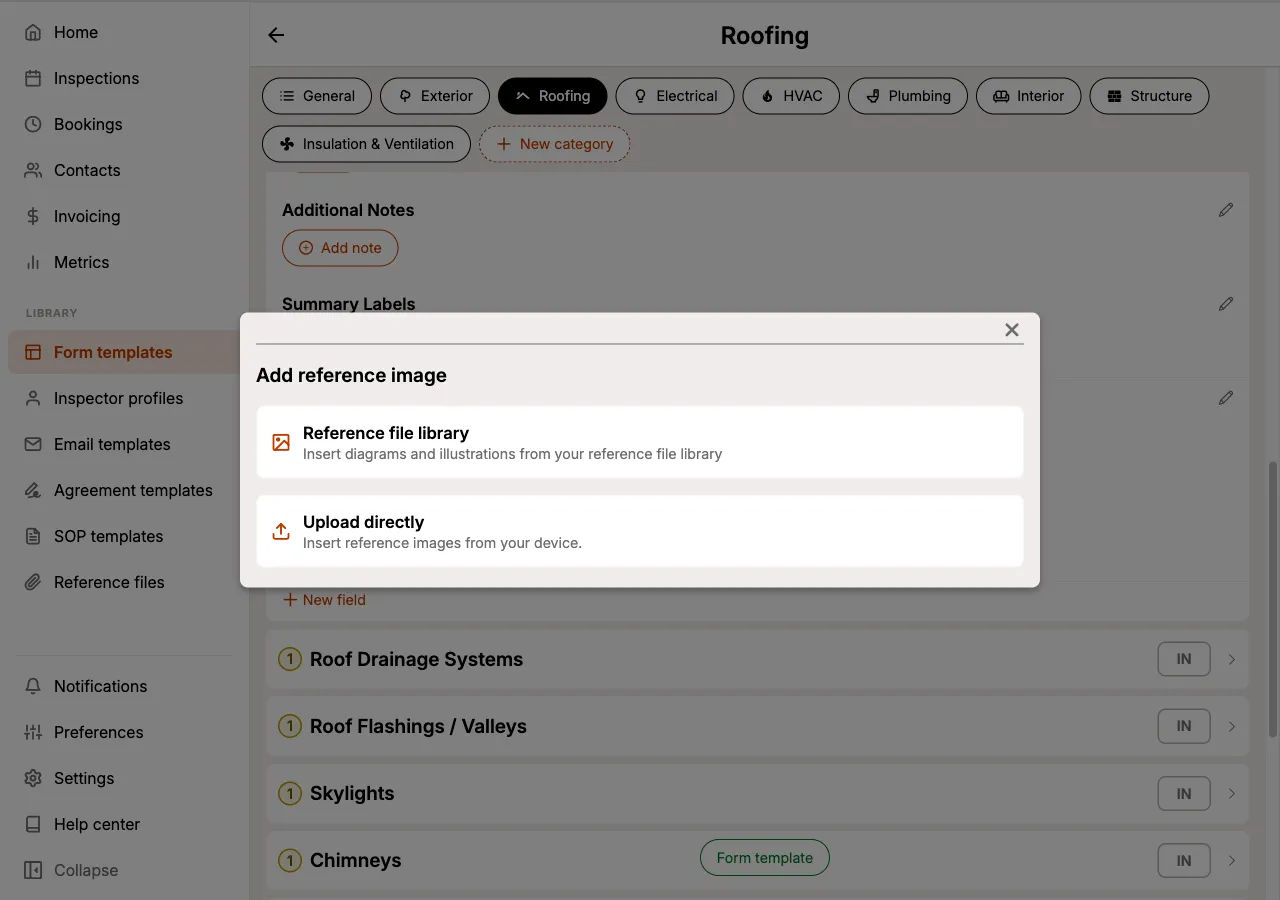Add a New category
Image resolution: width=1280 pixels, height=900 pixels.
pyautogui.click(x=554, y=144)
